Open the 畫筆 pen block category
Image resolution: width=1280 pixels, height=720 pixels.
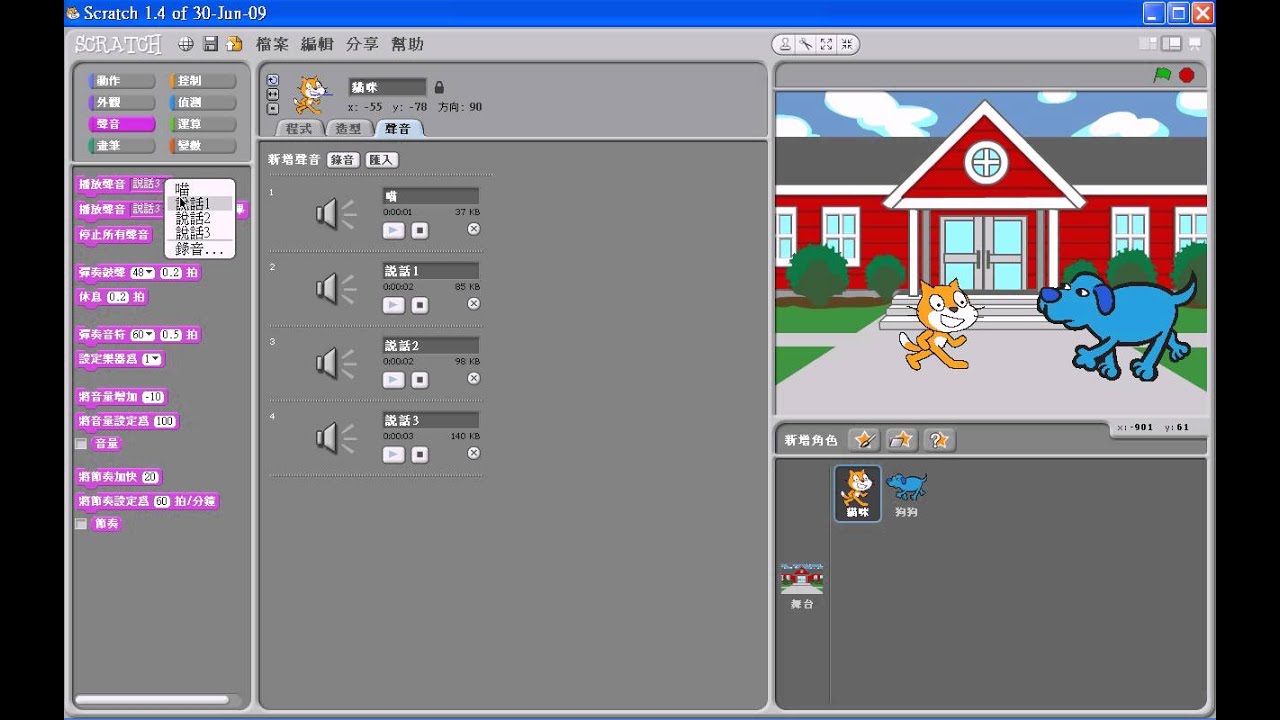point(121,146)
